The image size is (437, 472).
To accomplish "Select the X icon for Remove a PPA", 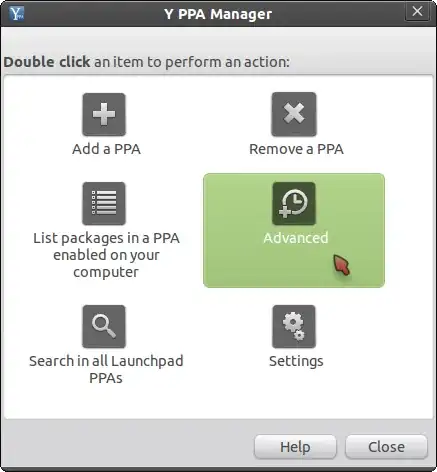I will coord(294,114).
